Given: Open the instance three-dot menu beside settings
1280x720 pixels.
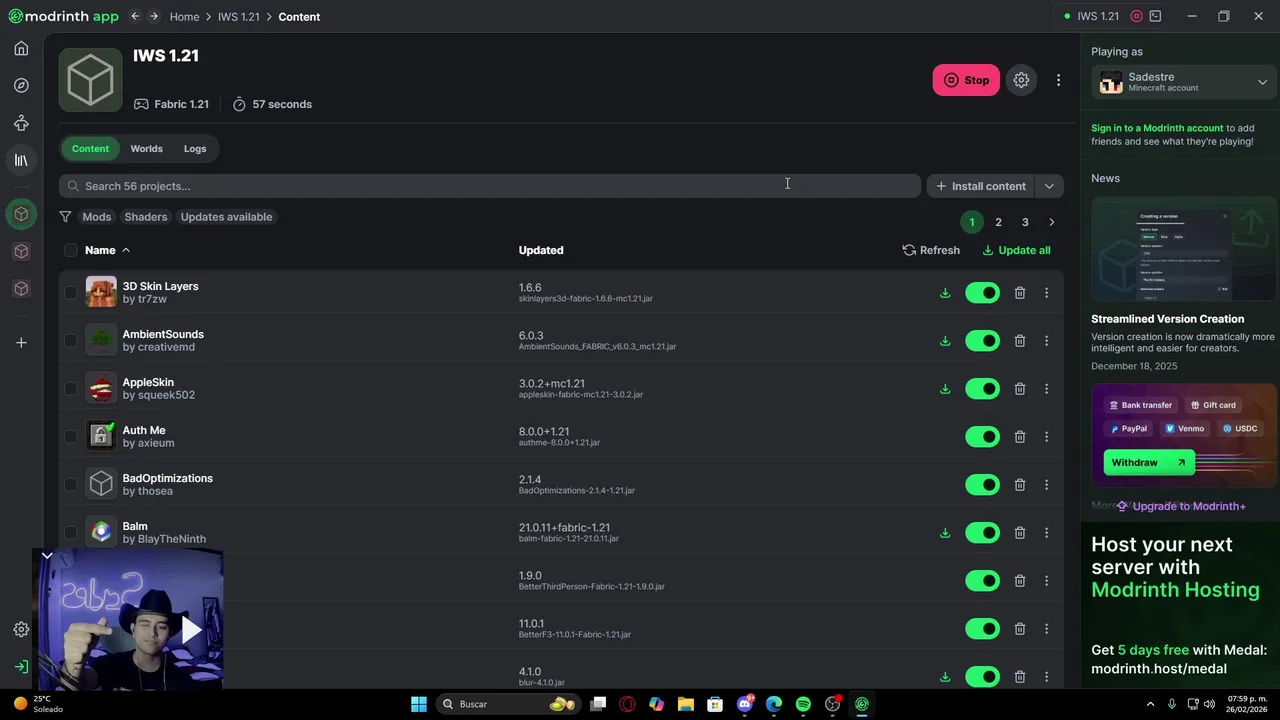Looking at the screenshot, I should pyautogui.click(x=1058, y=80).
